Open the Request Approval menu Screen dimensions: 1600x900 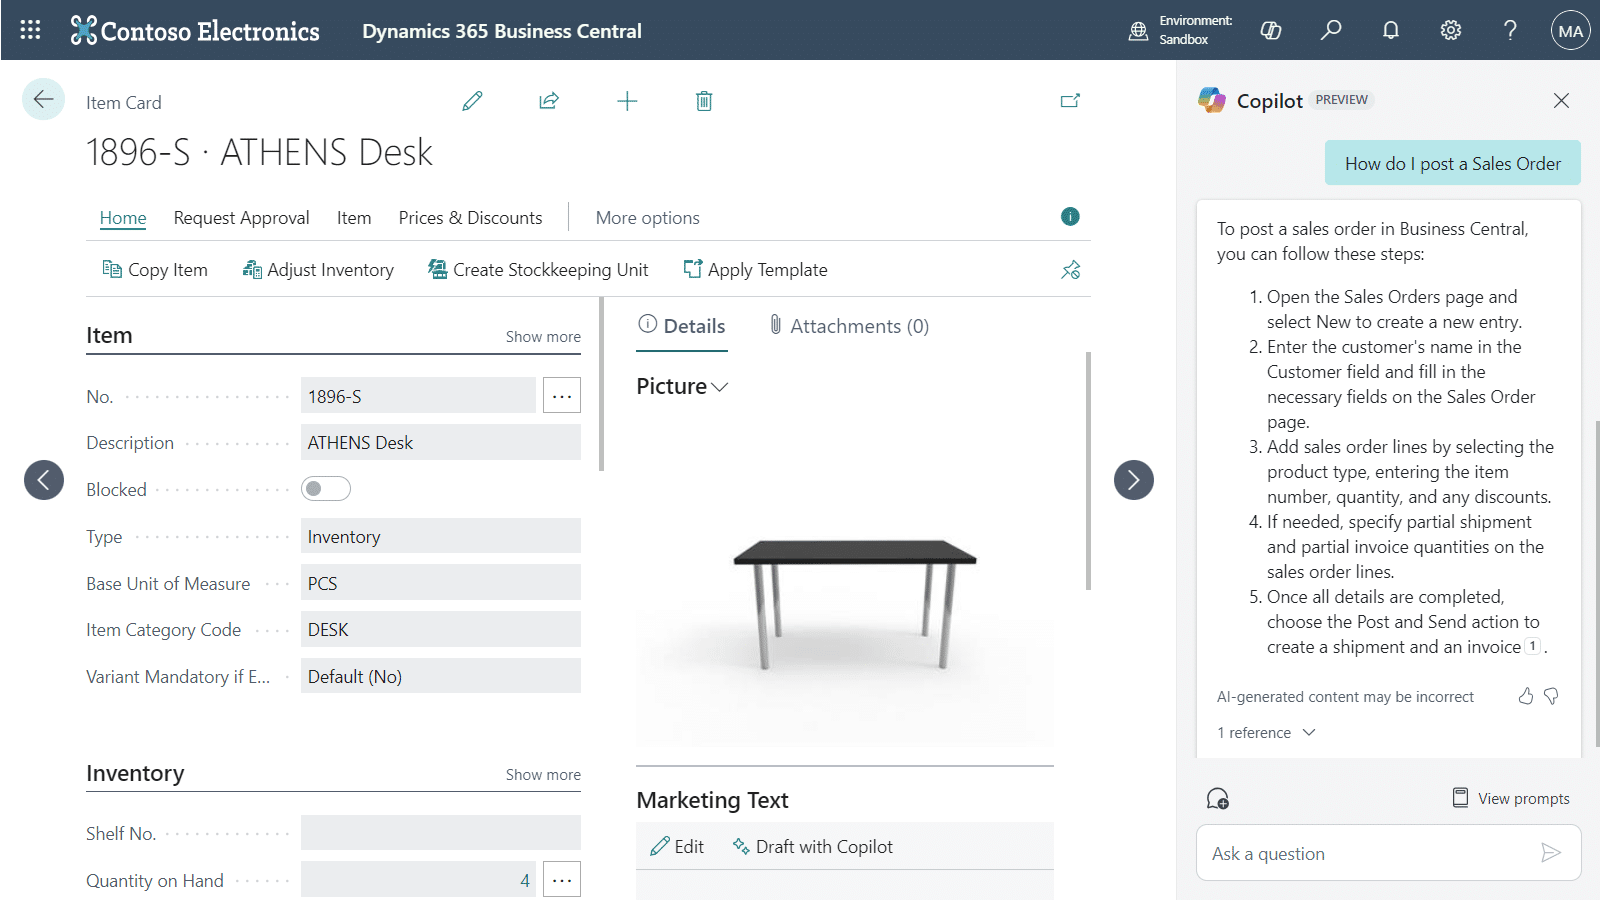point(241,218)
